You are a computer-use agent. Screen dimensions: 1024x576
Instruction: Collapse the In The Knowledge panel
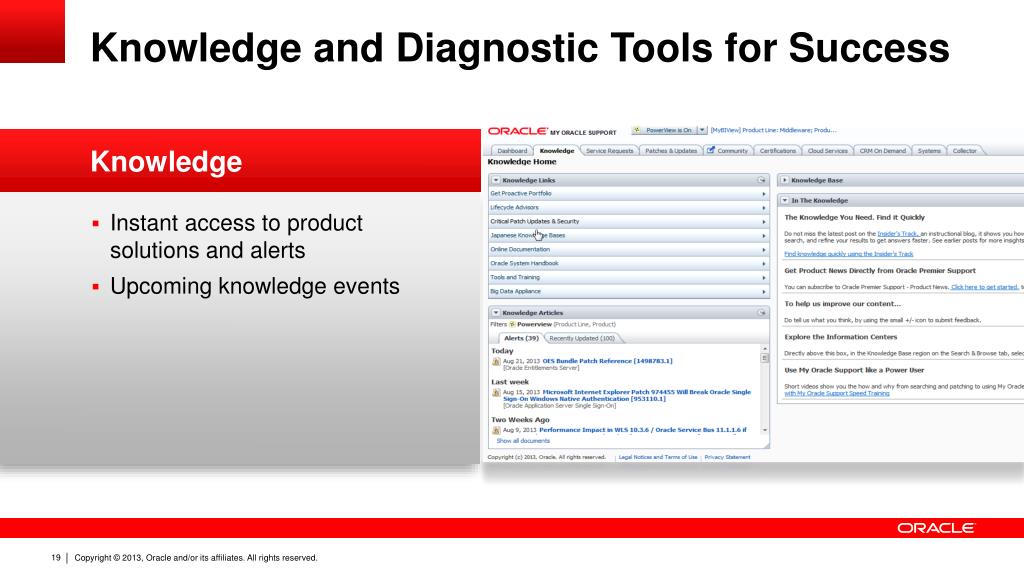point(785,200)
